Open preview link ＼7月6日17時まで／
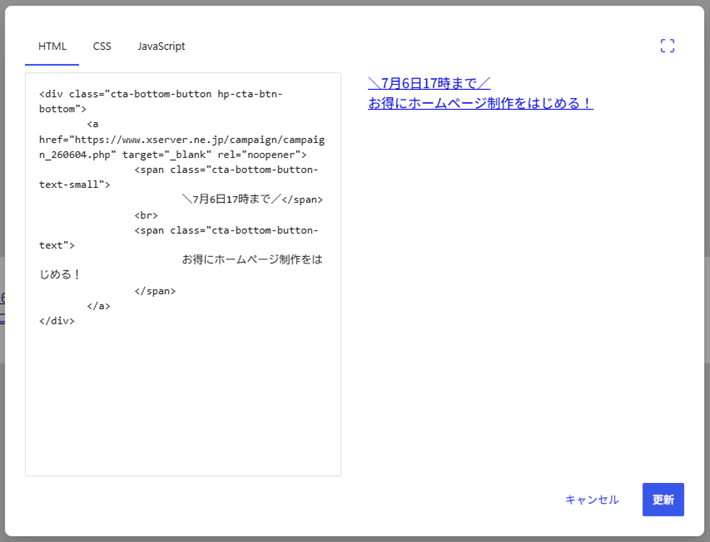Viewport: 710px width, 542px height. 429,83
